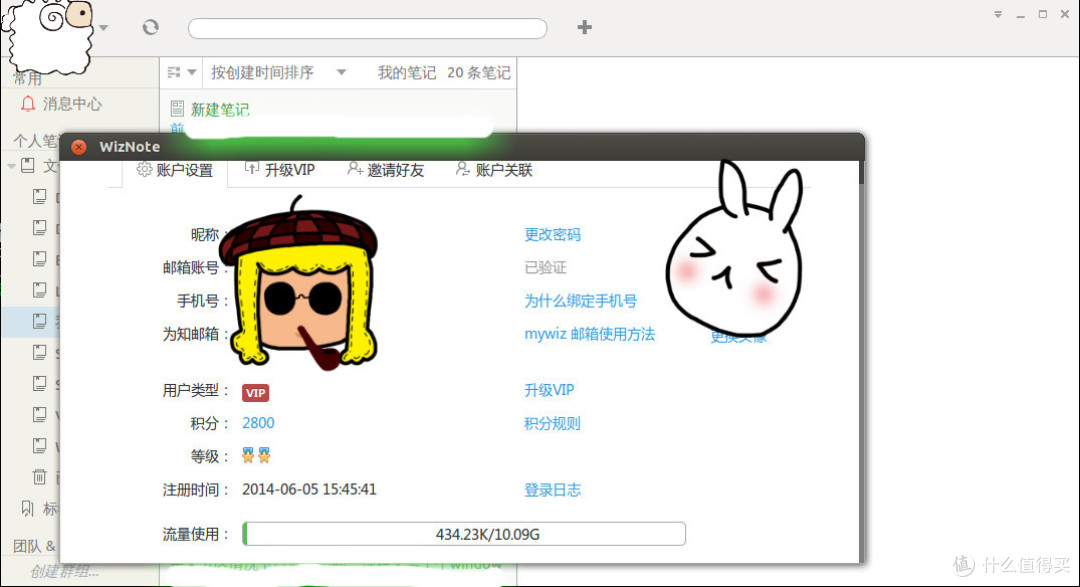
Task: Collapse the personal notes tree arrow
Action: click(x=11, y=166)
